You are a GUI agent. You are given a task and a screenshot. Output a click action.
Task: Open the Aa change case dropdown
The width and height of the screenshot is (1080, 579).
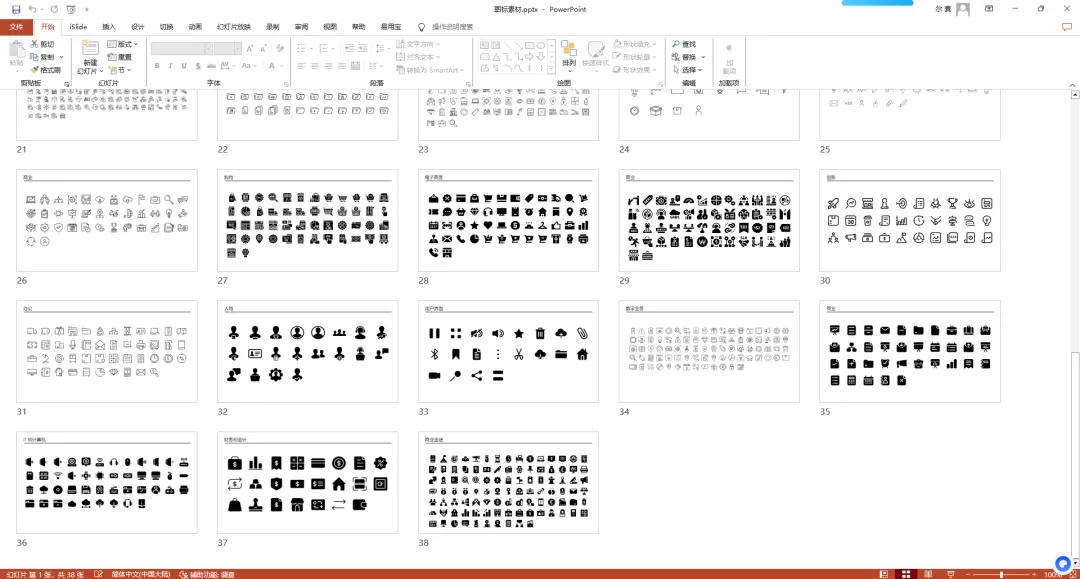(247, 66)
